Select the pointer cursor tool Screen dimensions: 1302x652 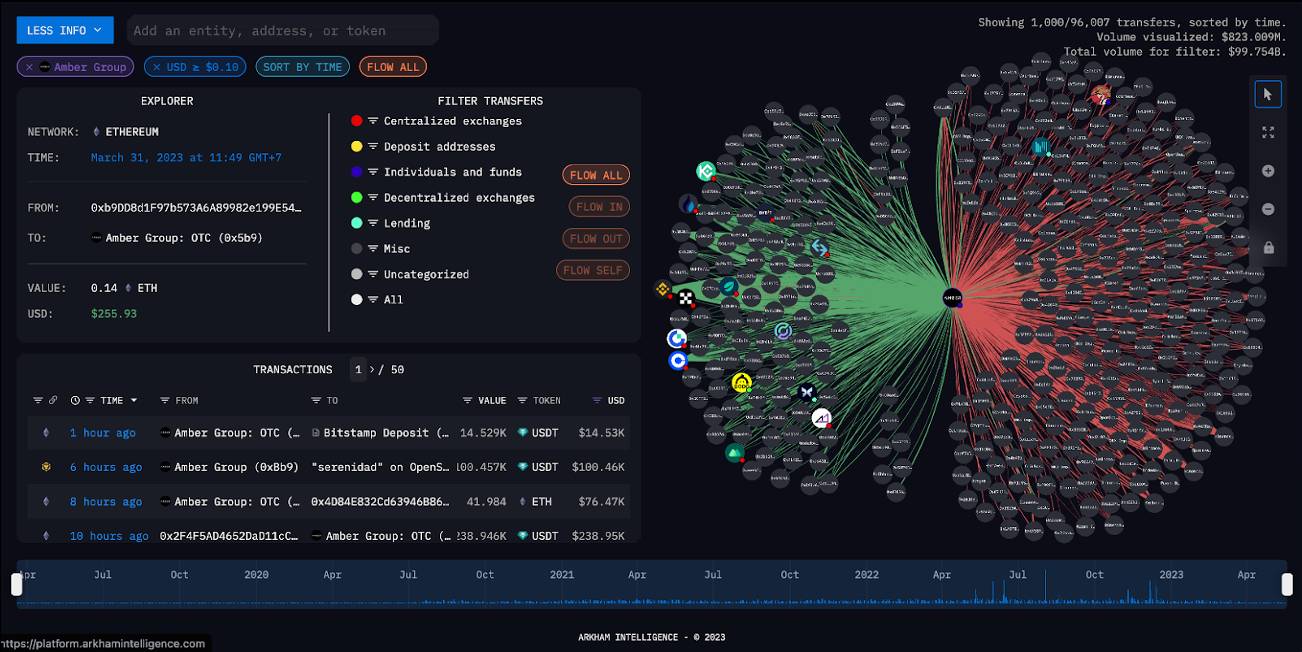coord(1268,94)
